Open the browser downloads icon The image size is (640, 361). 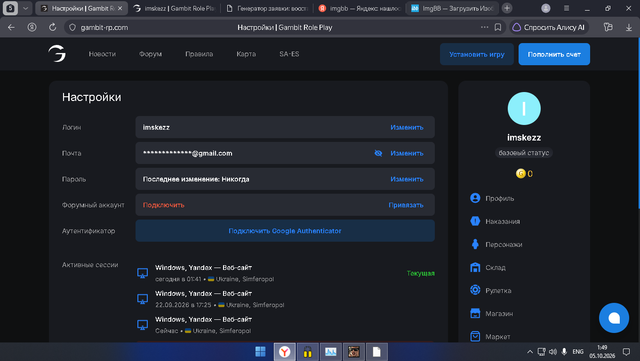[x=629, y=27]
